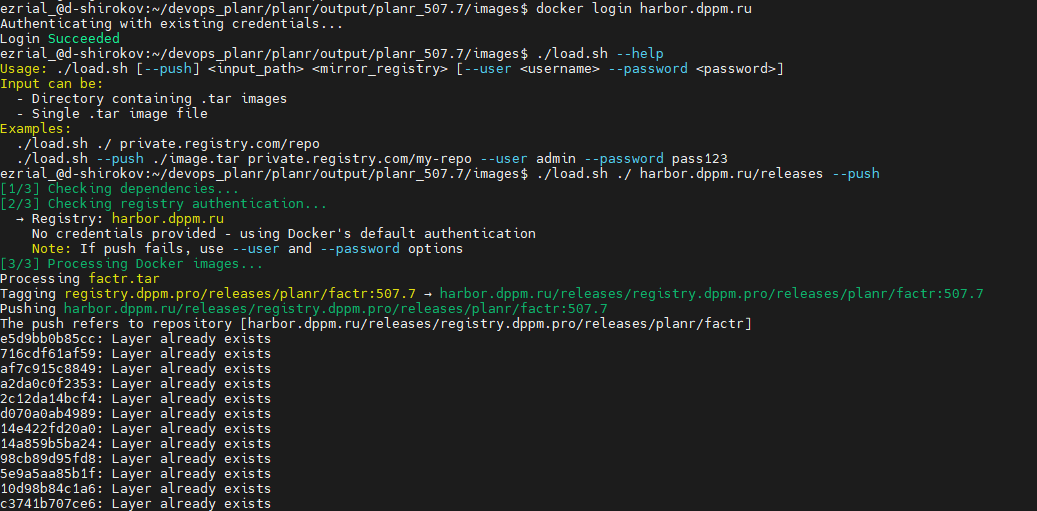The height and width of the screenshot is (511, 1037).
Task: Click 'Directory containing .tar images' line
Action: pos(159,98)
